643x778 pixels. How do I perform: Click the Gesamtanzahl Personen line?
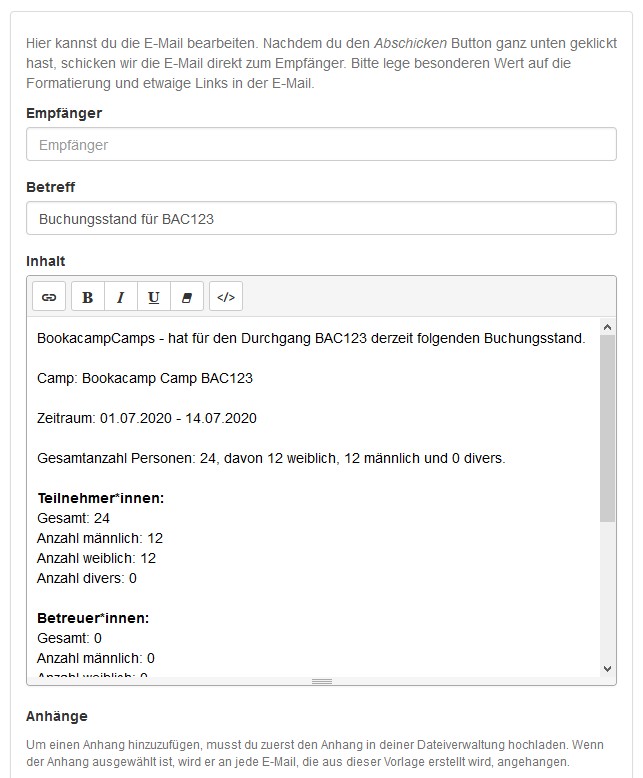click(271, 458)
